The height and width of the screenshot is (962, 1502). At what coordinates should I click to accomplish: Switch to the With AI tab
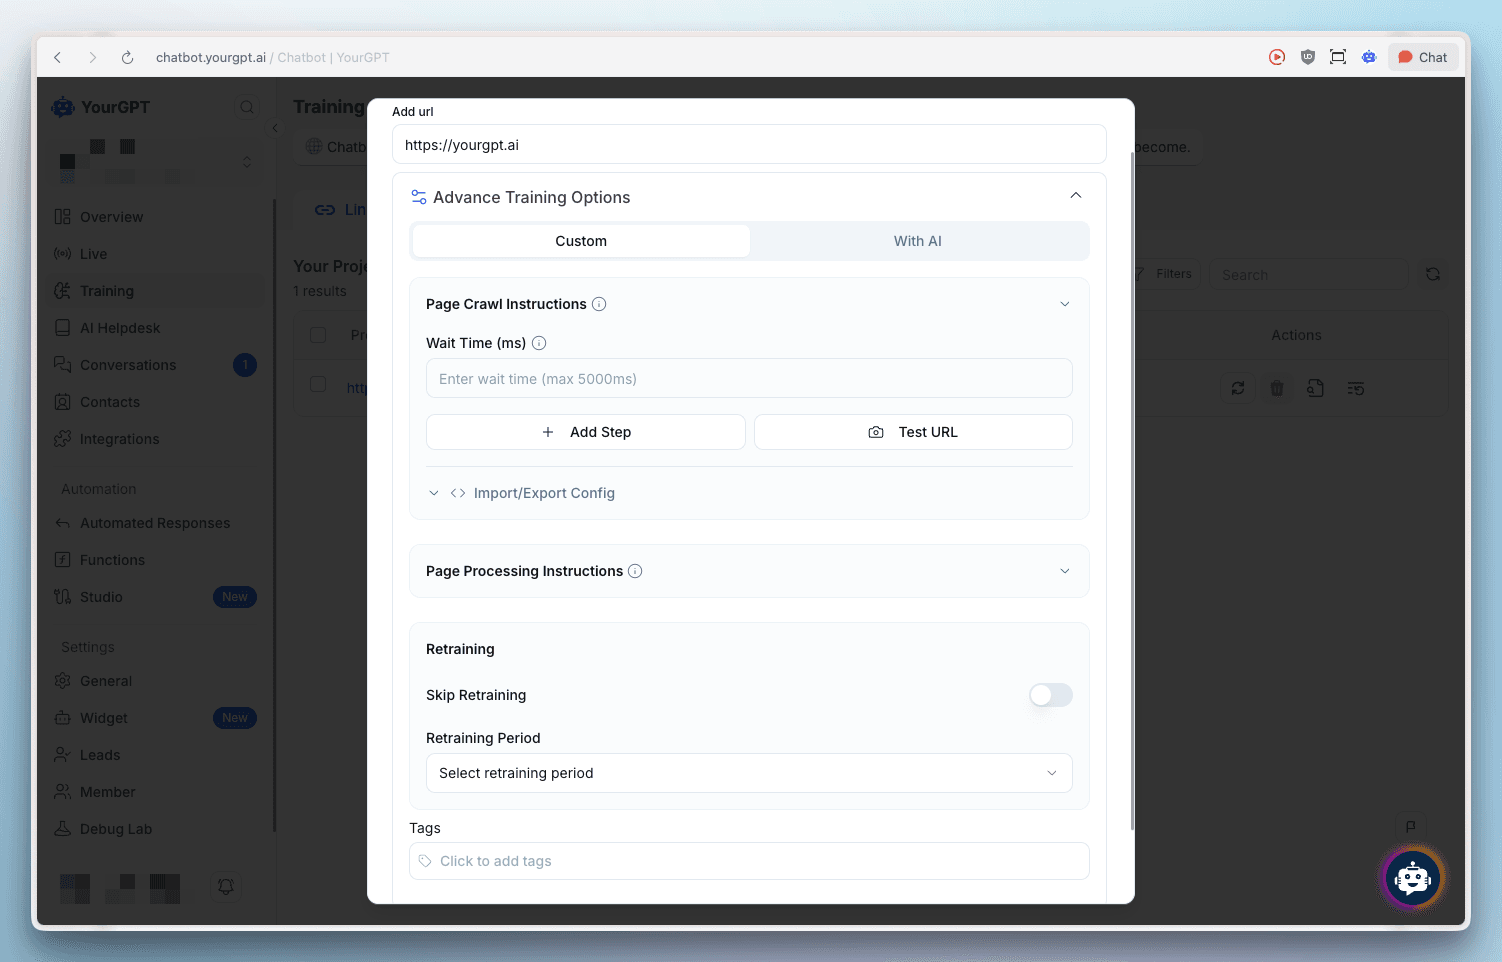point(917,241)
